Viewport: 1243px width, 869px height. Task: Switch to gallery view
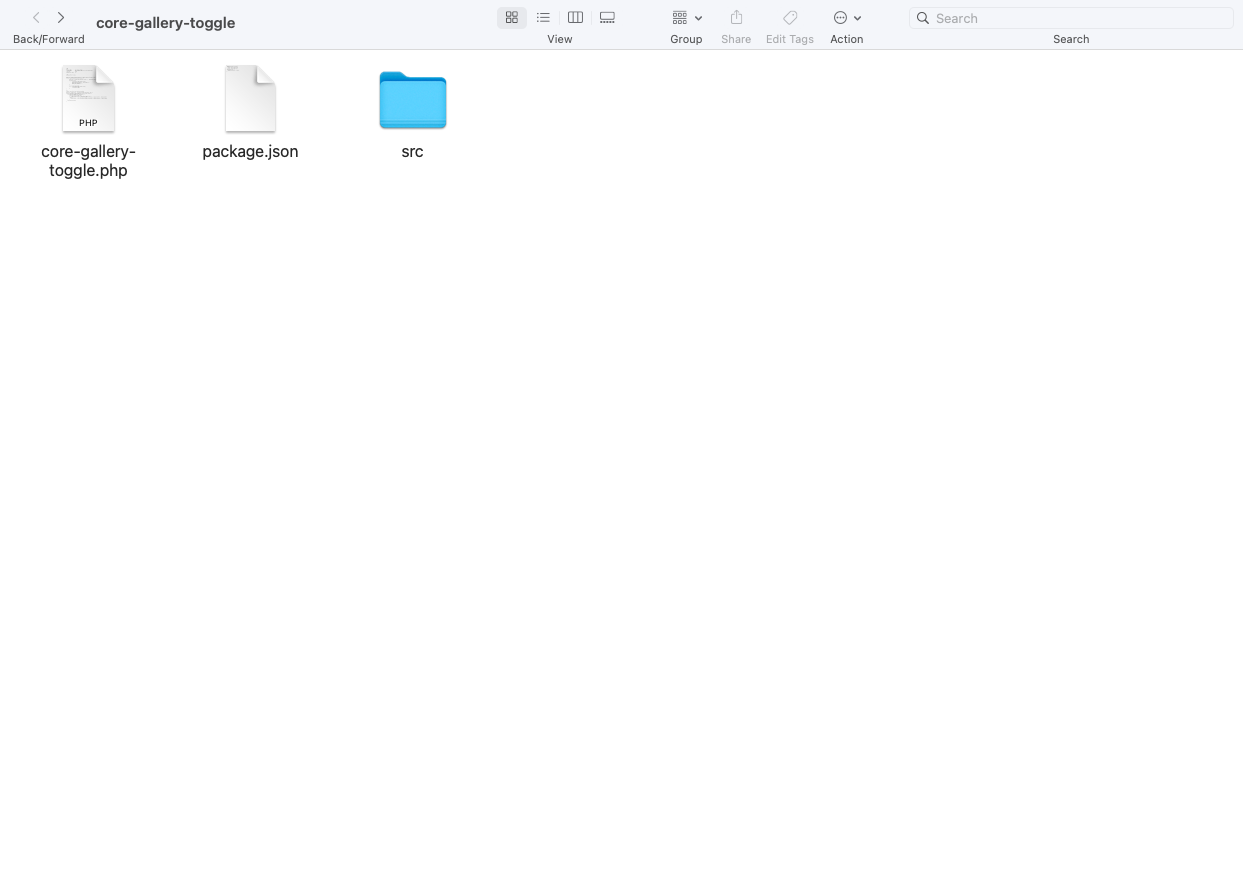click(x=607, y=18)
